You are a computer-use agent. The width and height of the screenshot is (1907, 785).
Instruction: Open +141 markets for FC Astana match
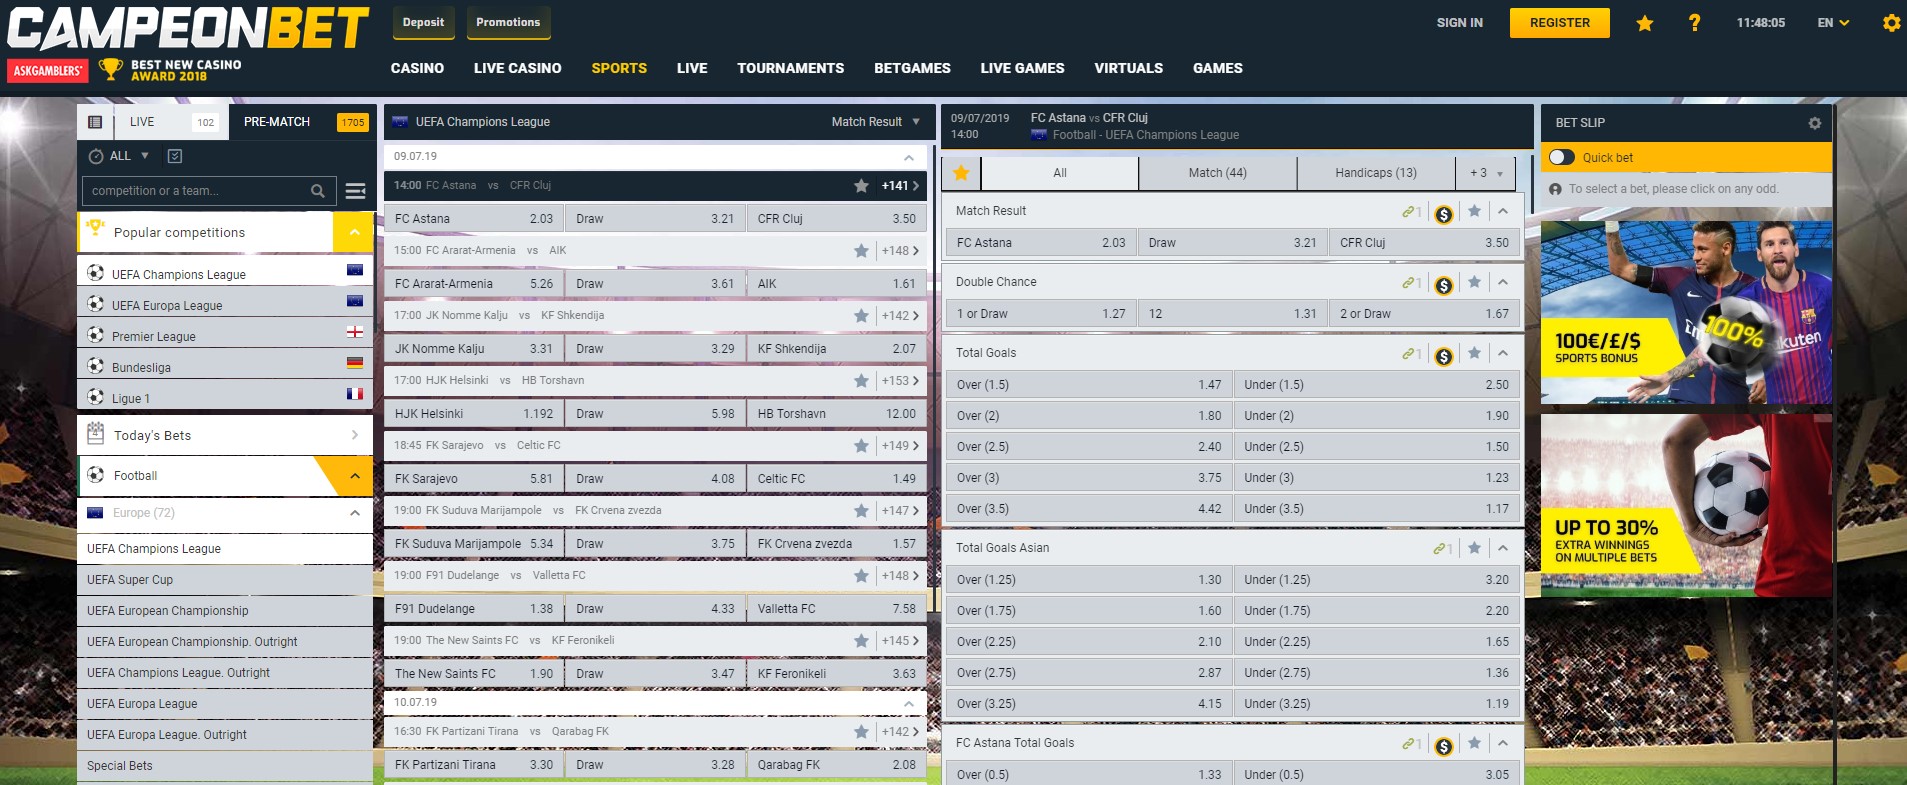899,186
